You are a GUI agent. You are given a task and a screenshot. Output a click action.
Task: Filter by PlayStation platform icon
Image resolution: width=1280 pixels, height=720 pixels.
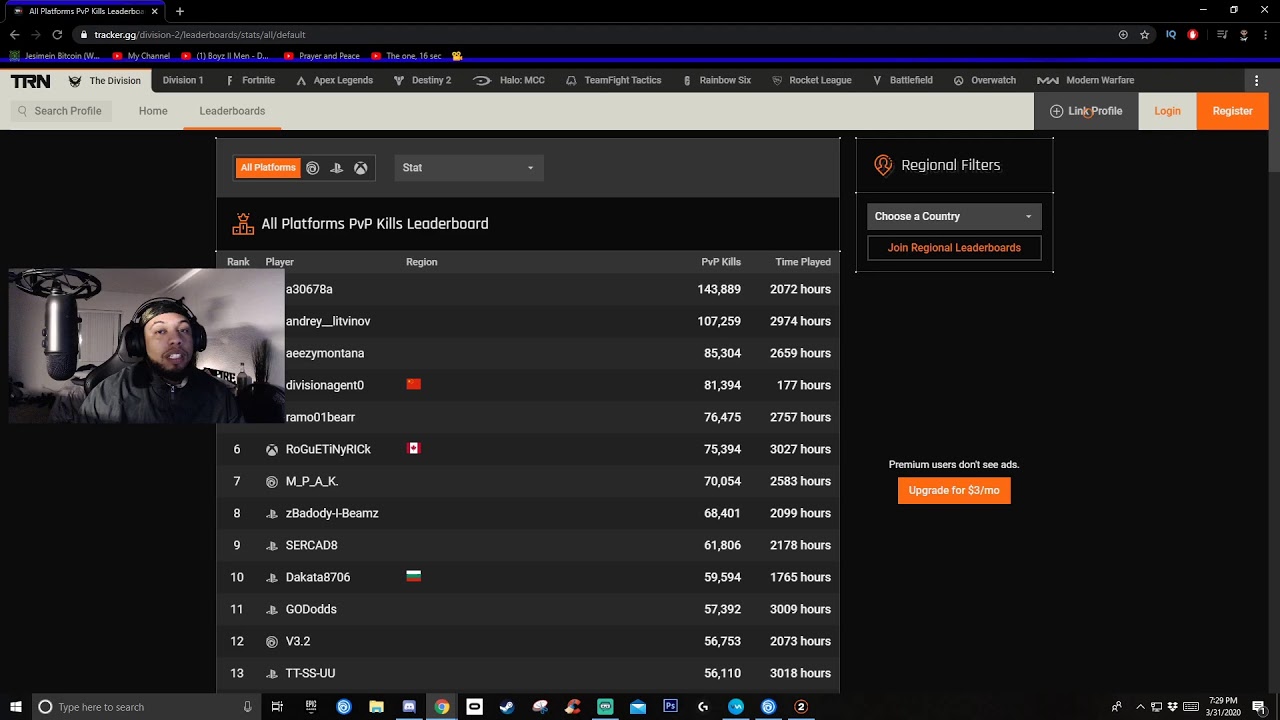tap(336, 168)
